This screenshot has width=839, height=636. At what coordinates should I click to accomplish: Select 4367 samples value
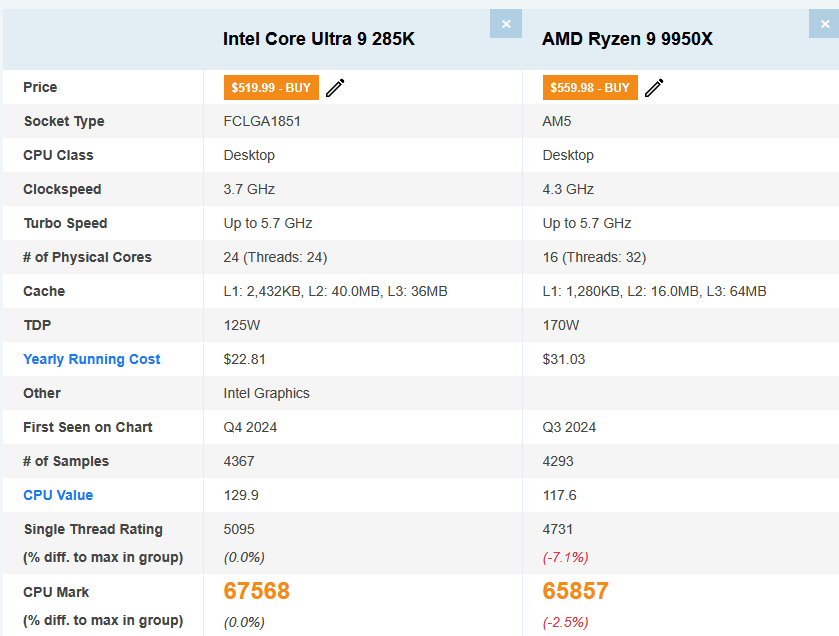pos(239,461)
